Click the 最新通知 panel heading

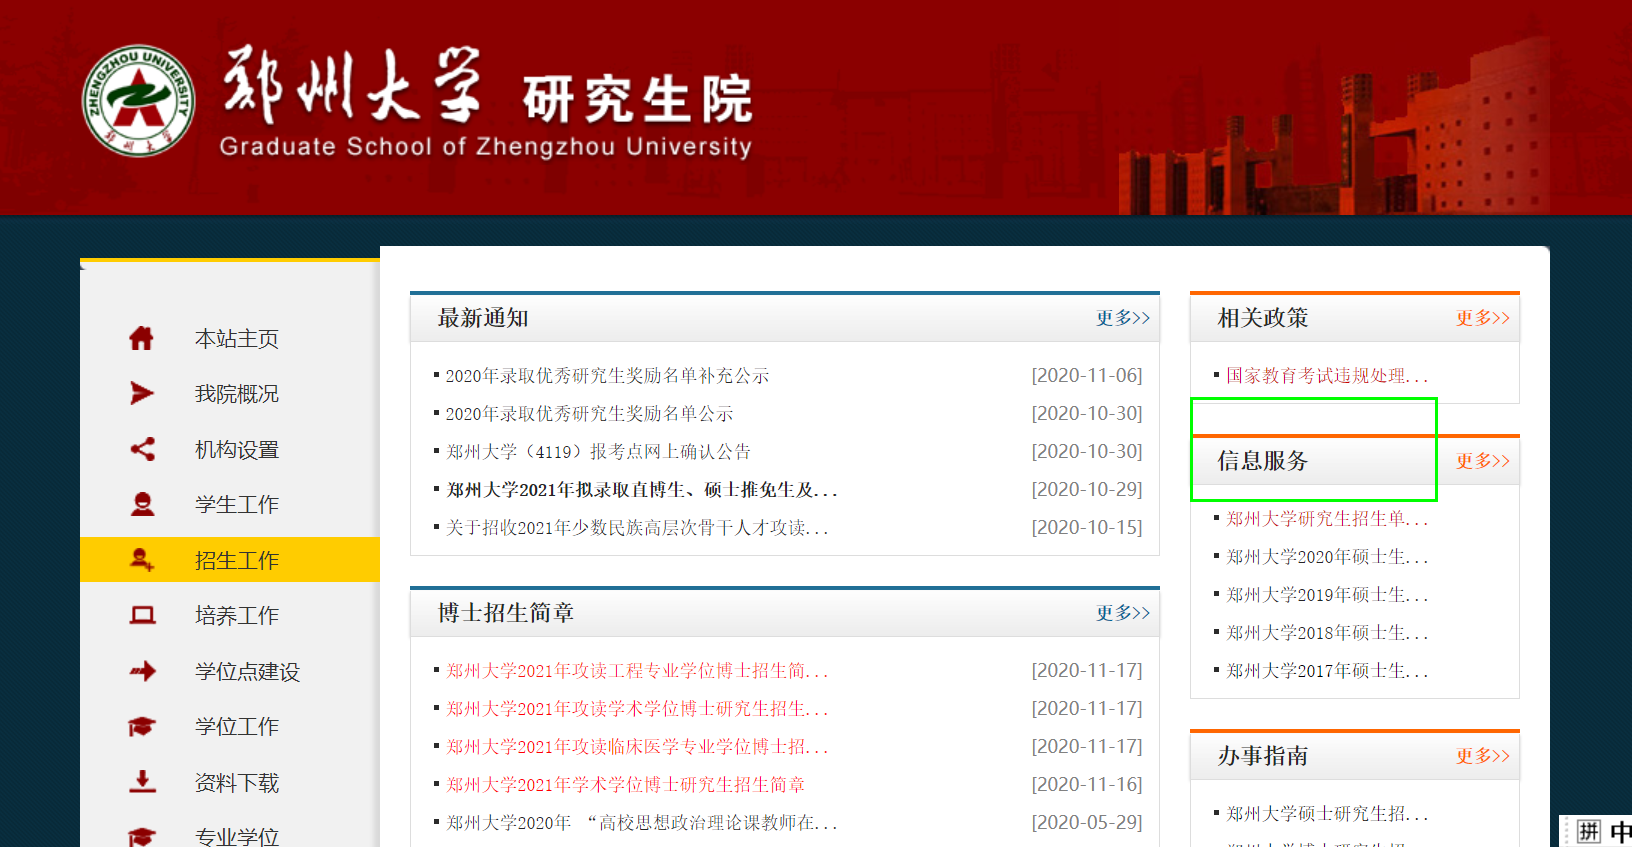click(x=483, y=318)
